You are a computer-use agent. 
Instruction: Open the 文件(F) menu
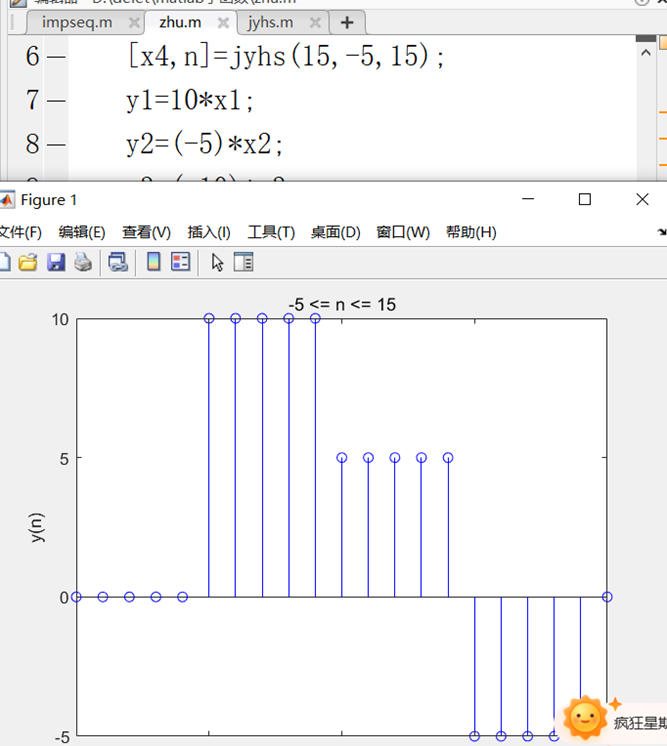[20, 232]
